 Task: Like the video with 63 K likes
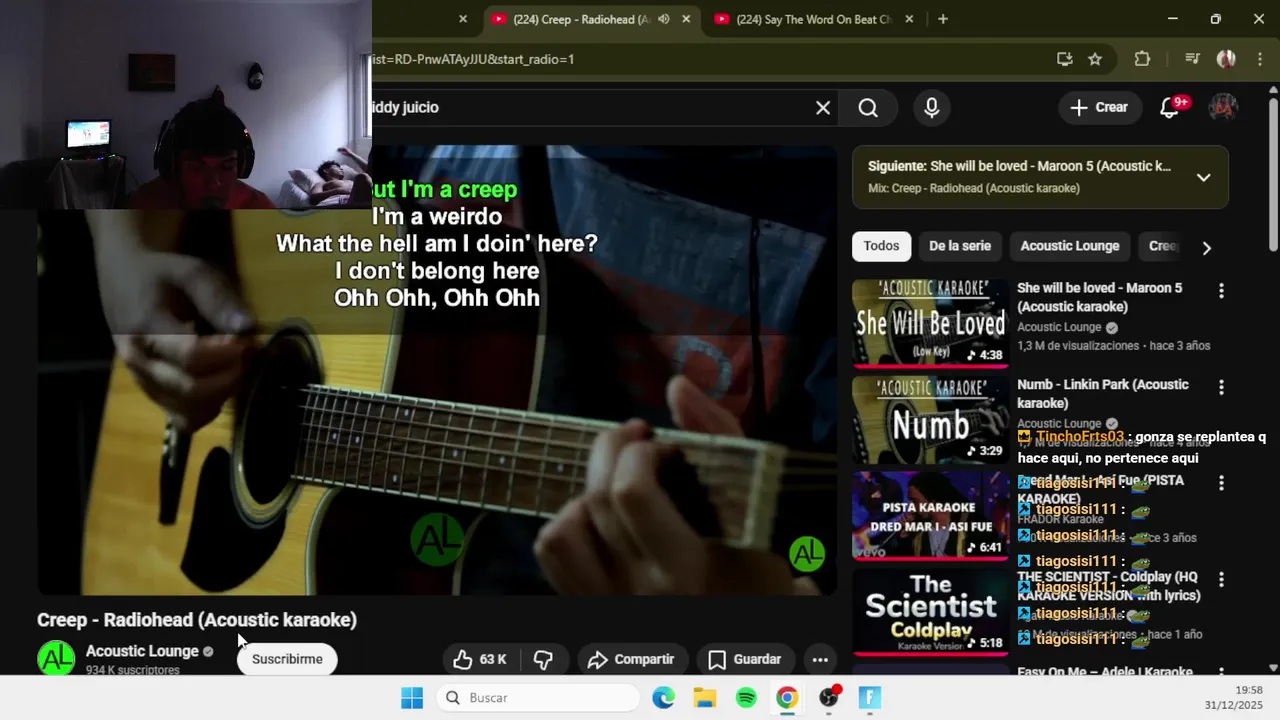click(480, 659)
